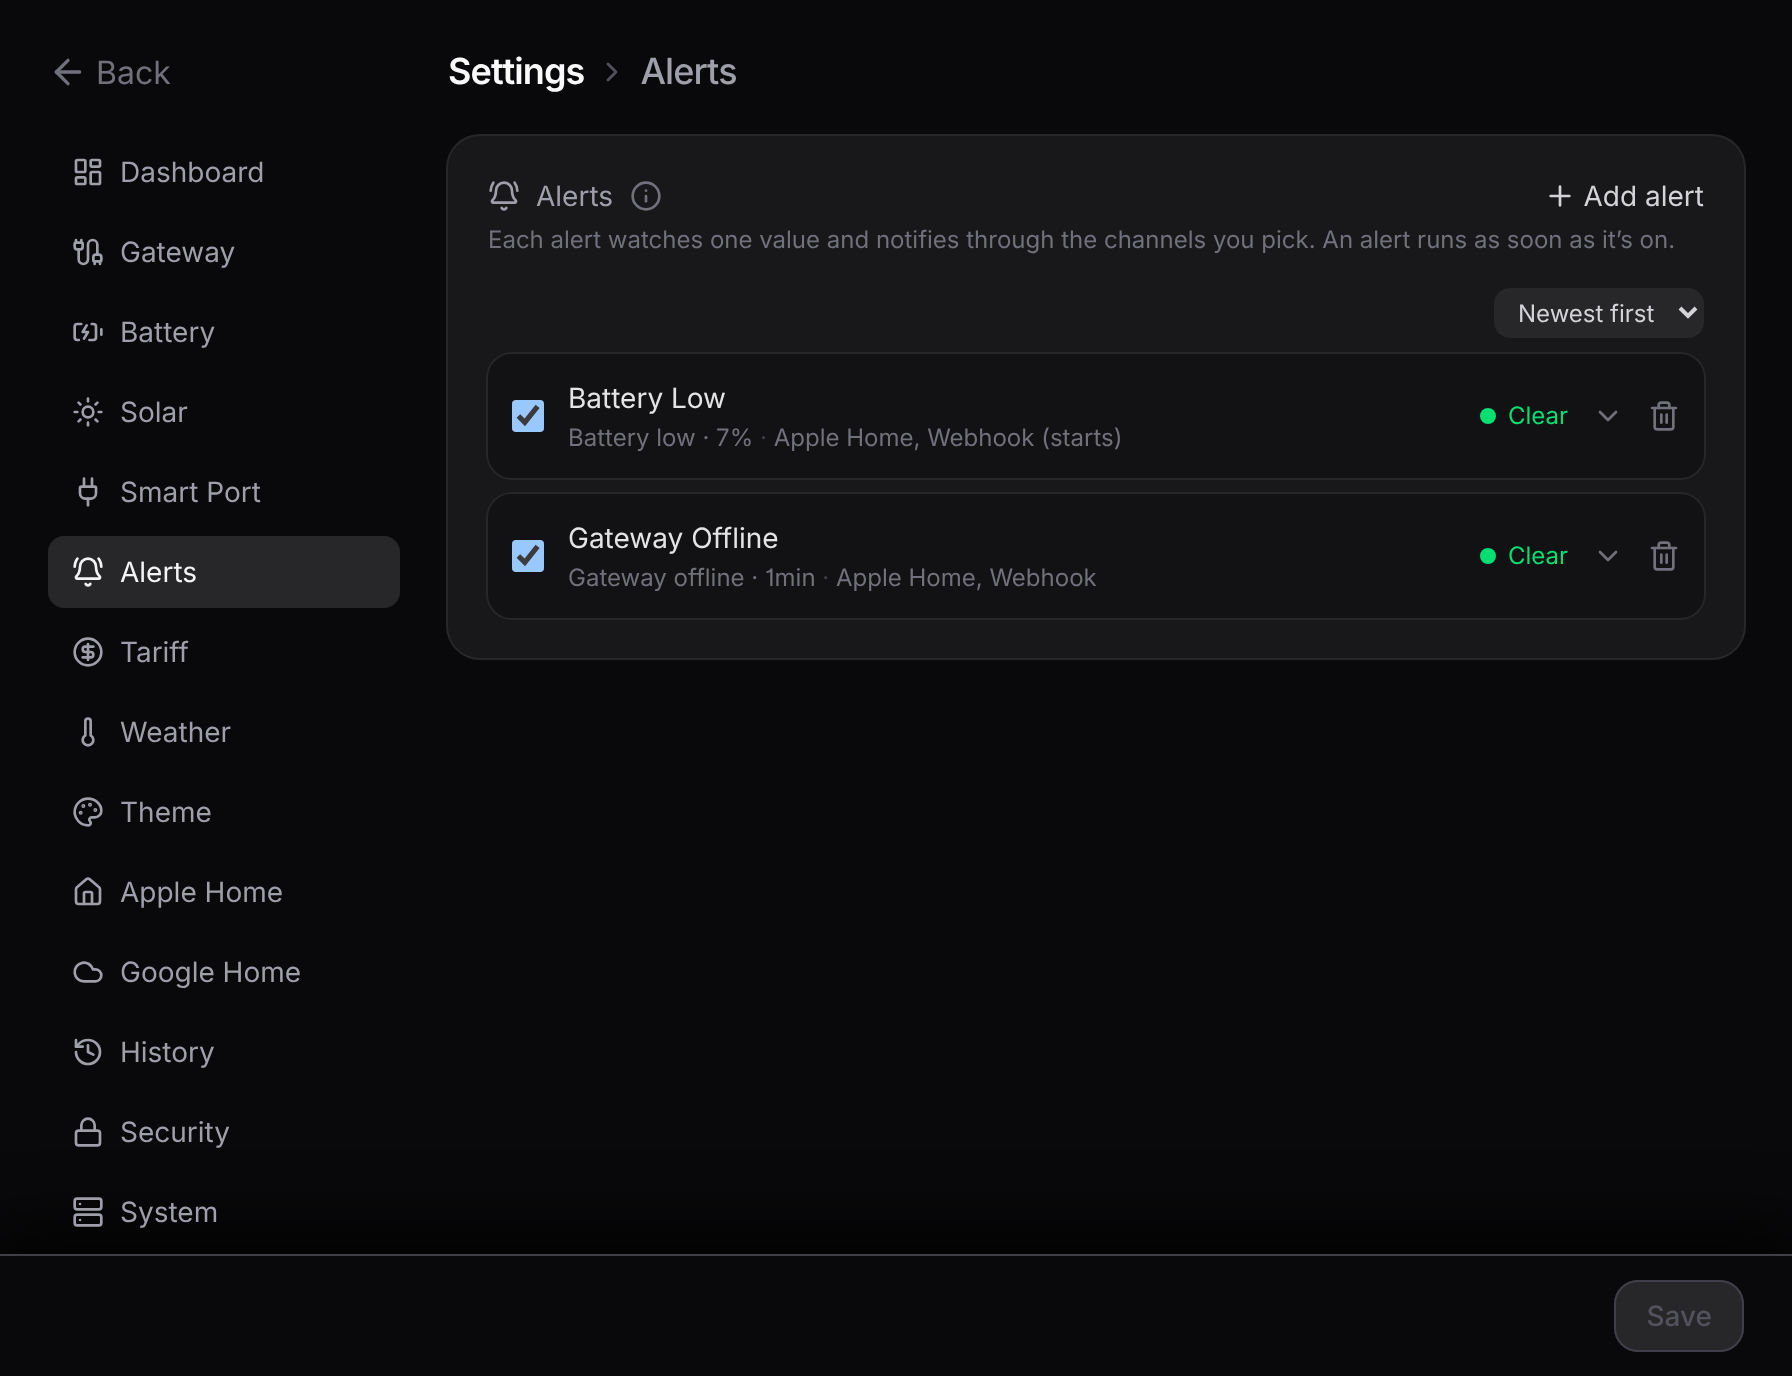Image resolution: width=1792 pixels, height=1376 pixels.
Task: Click the Clear status on Battery Low
Action: pos(1524,416)
